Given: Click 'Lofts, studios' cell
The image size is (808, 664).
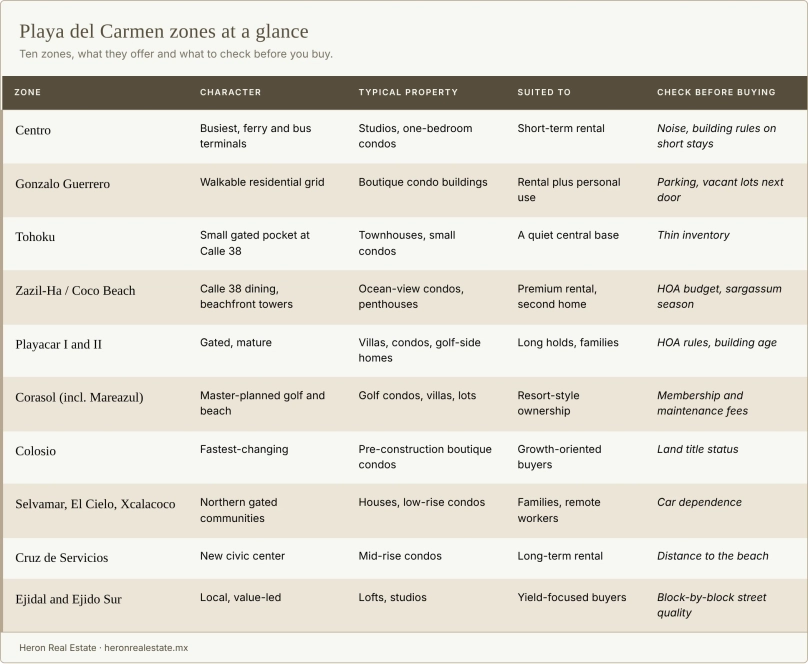Looking at the screenshot, I should 393,598.
